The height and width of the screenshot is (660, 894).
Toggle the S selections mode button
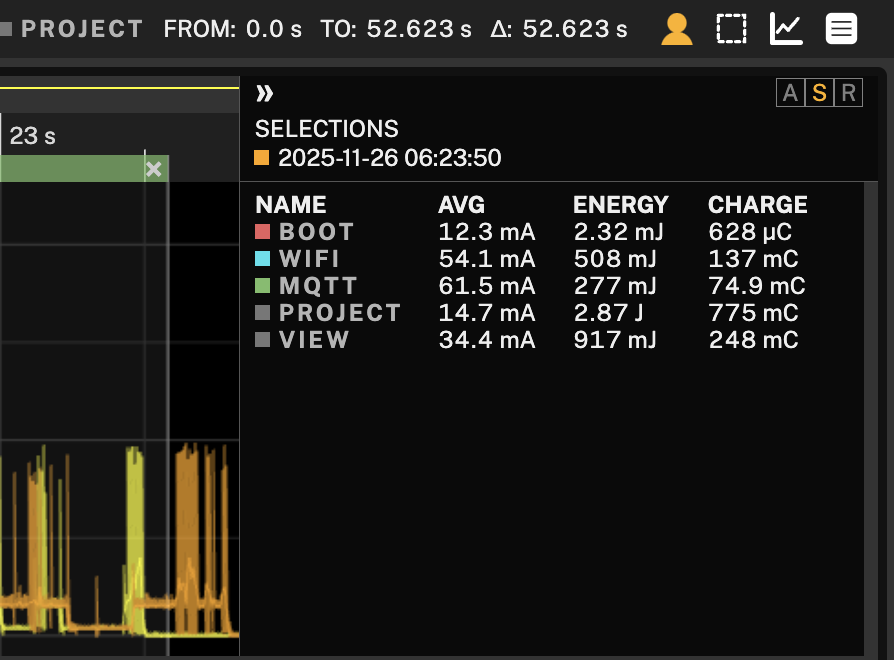(819, 94)
